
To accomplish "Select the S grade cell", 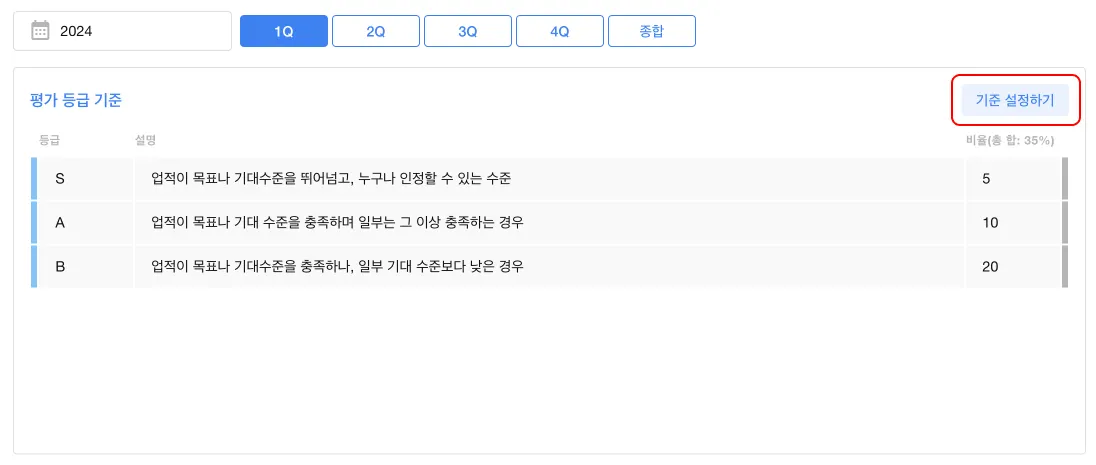I will click(60, 179).
